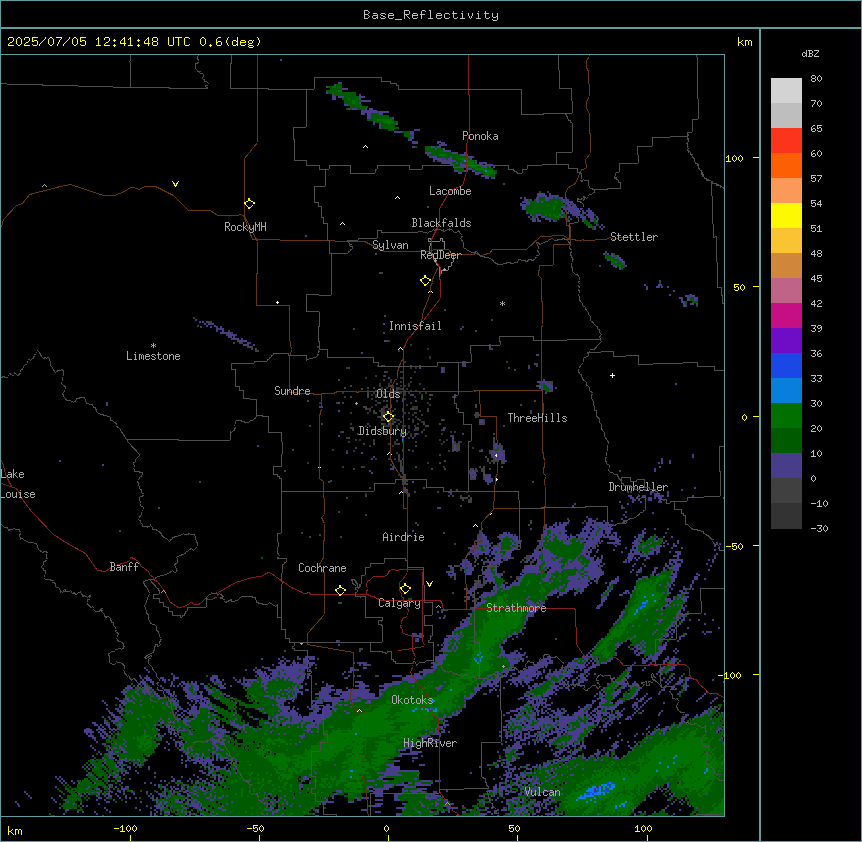This screenshot has width=862, height=842.
Task: Click the dBZ legend heading
Action: point(810,53)
